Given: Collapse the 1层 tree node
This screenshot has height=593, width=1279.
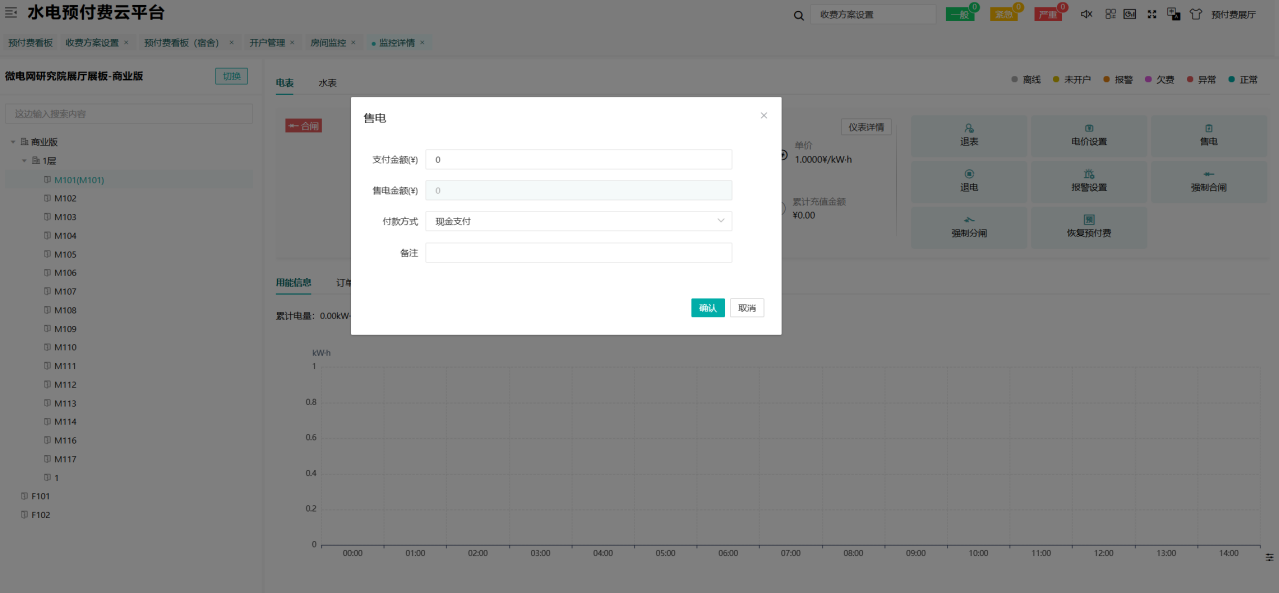Looking at the screenshot, I should (x=25, y=160).
